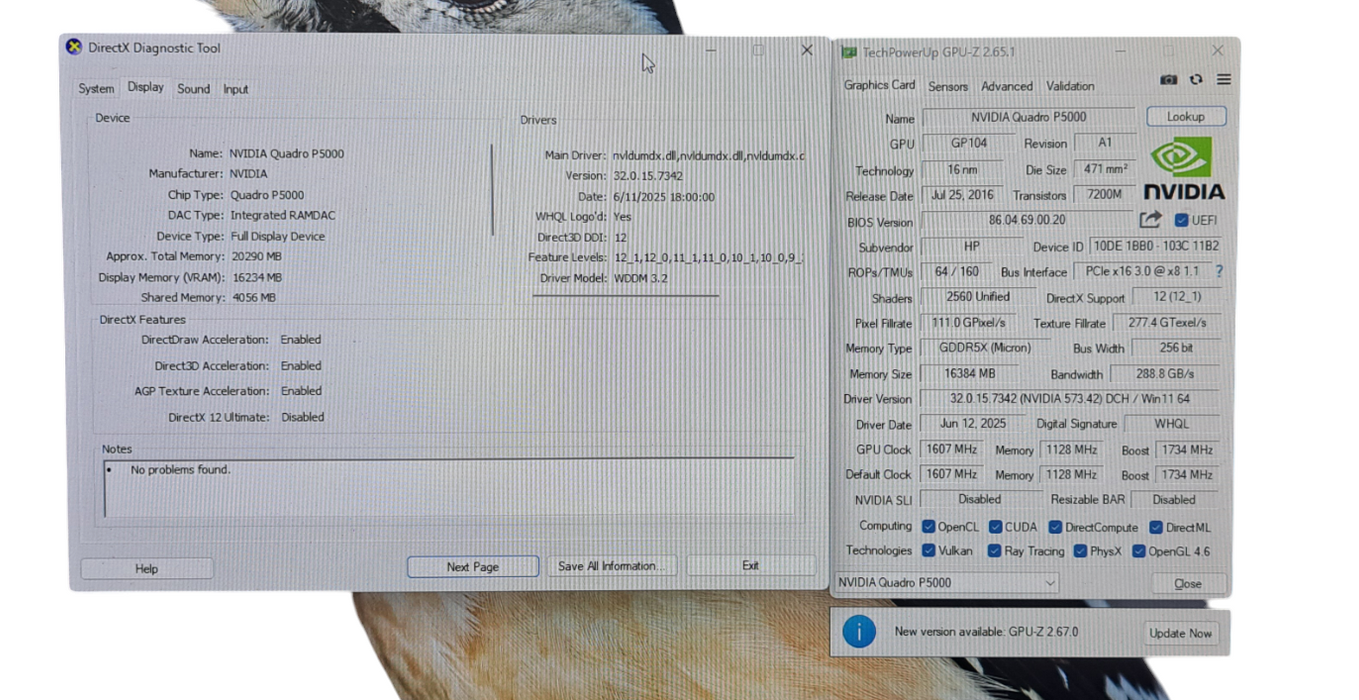1359x700 pixels.
Task: Click the Next Page button
Action: (472, 566)
